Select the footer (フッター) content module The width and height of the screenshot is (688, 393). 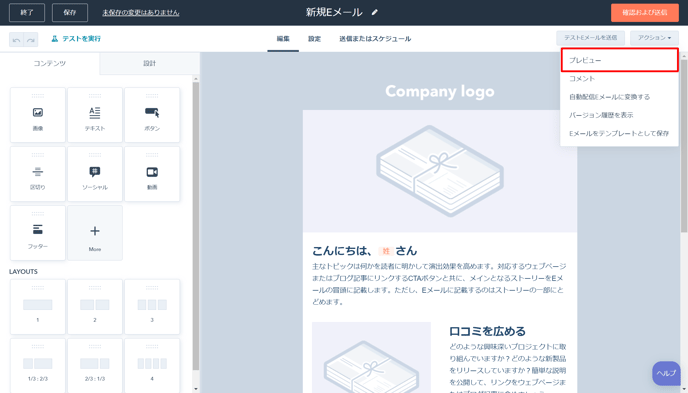(x=38, y=233)
